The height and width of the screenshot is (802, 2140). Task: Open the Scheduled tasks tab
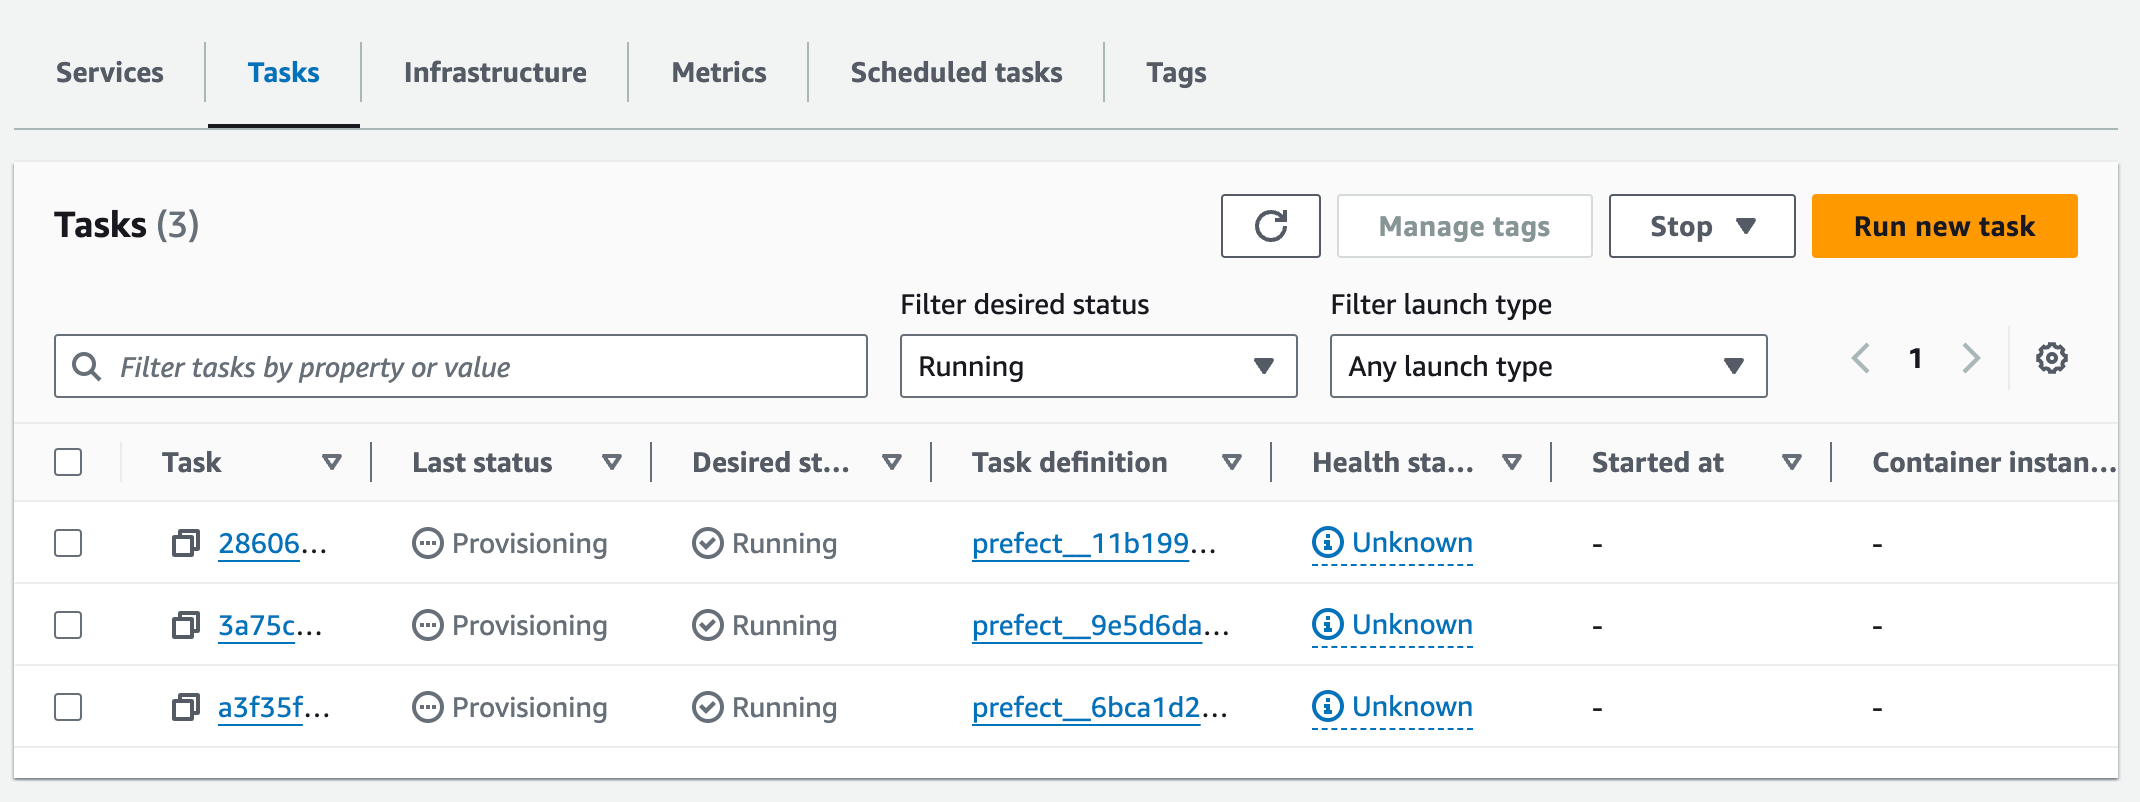[956, 73]
